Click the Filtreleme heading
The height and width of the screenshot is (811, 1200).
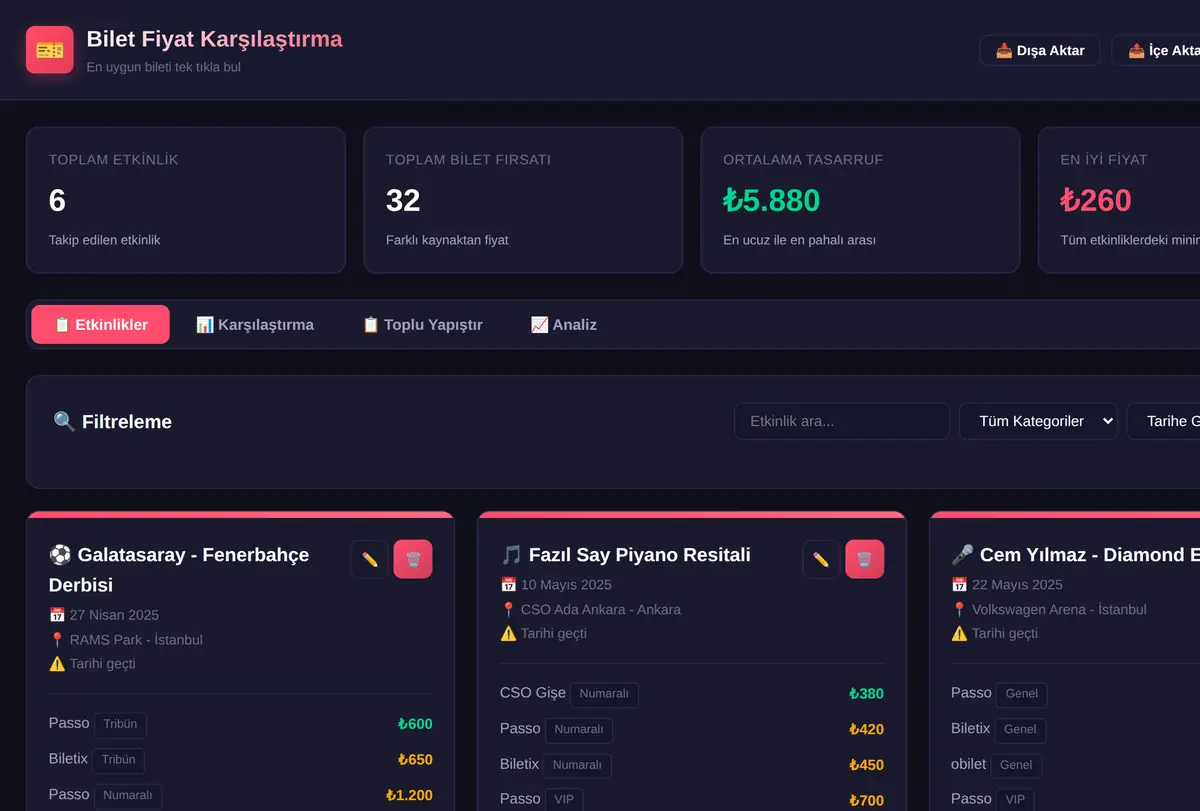(x=113, y=422)
